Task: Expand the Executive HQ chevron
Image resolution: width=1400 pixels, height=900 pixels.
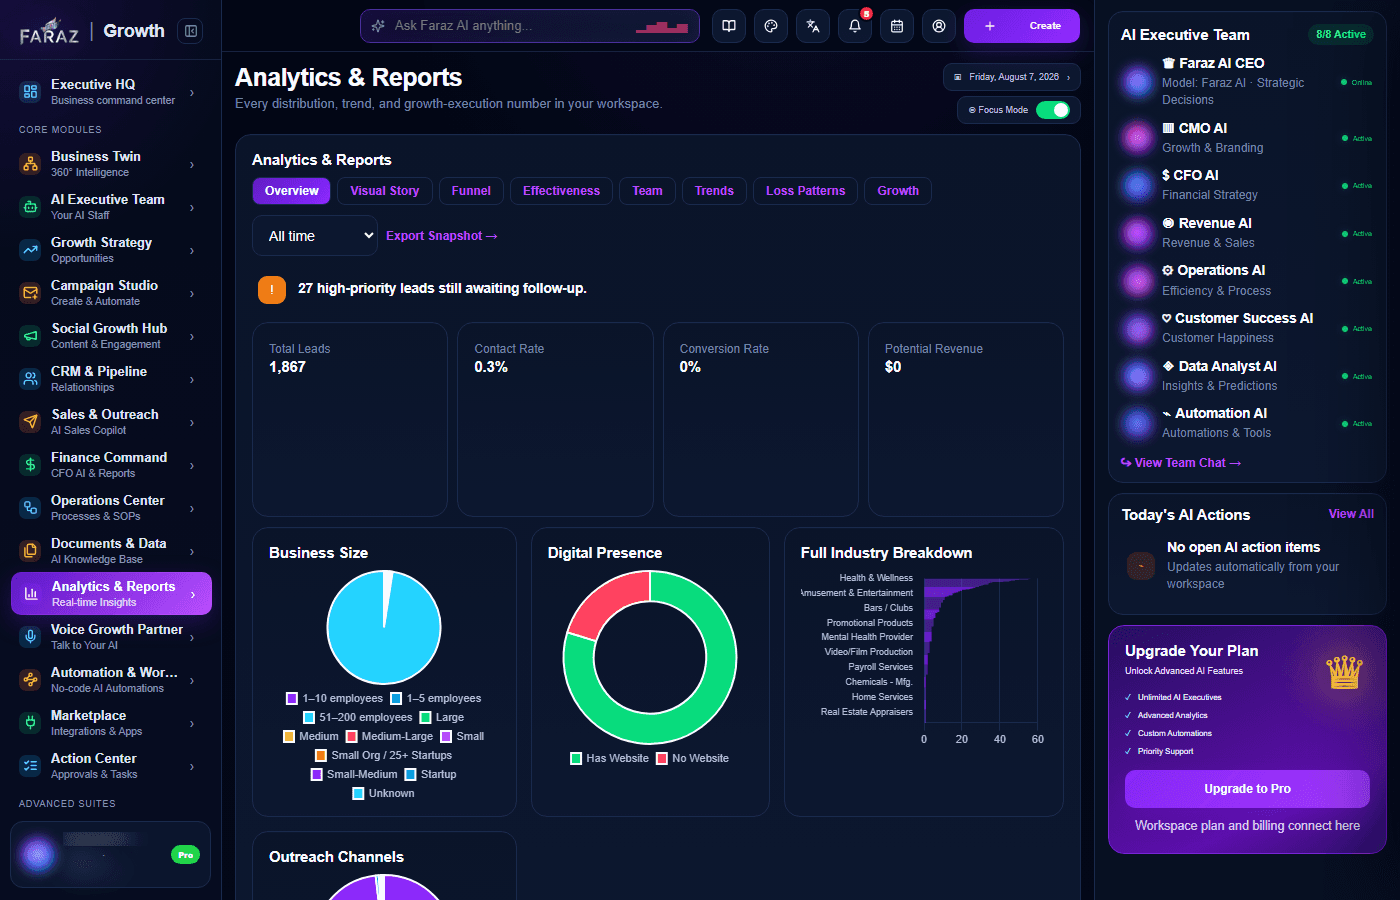Action: point(192,92)
